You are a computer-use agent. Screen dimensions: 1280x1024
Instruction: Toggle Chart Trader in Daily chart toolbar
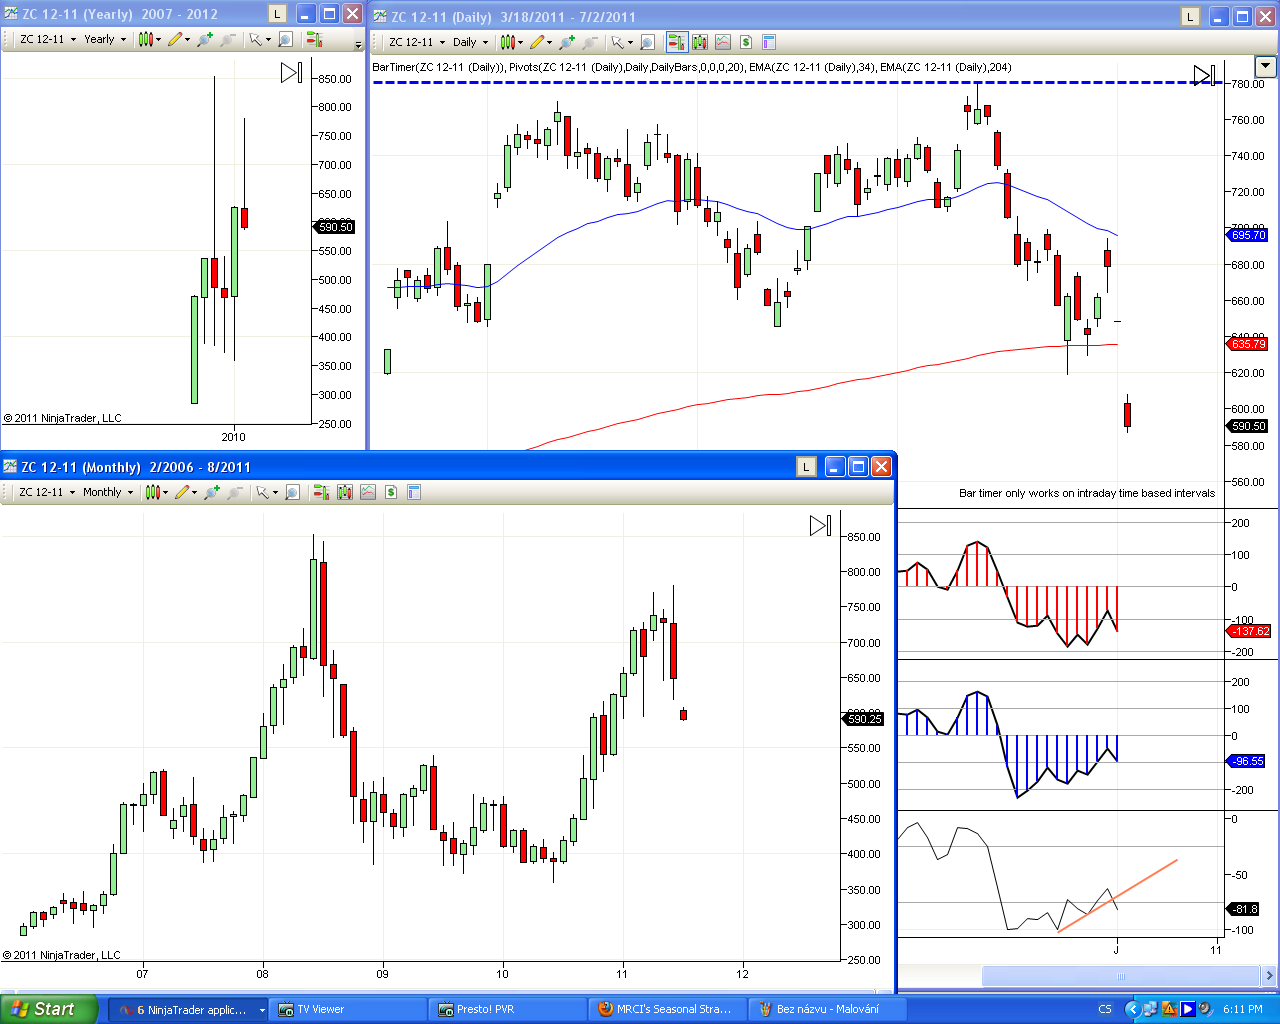pyautogui.click(x=675, y=42)
